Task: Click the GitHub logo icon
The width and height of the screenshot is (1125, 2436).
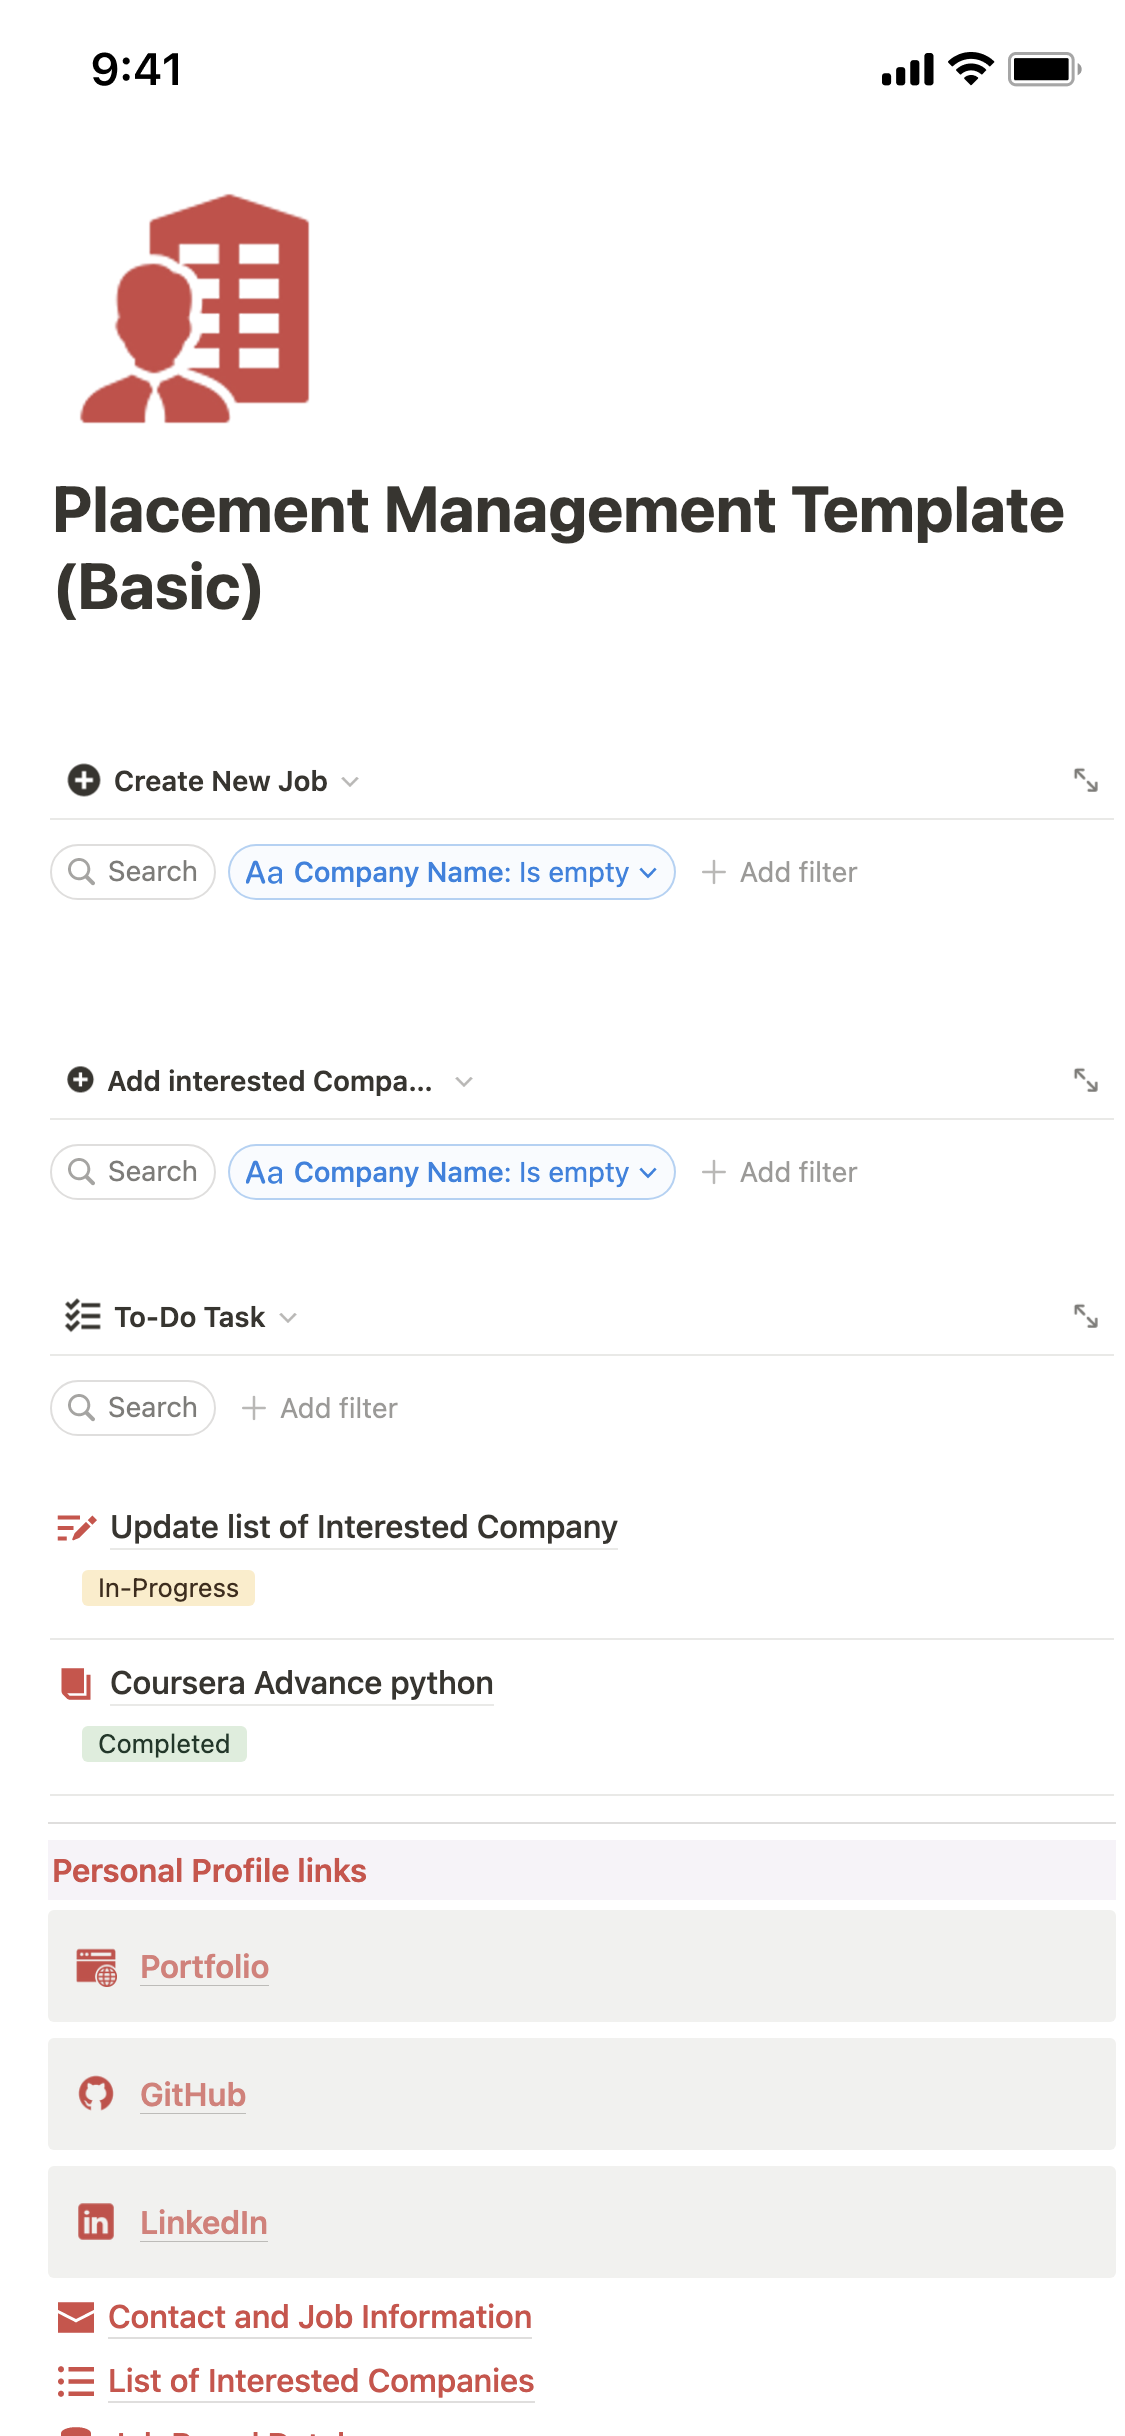Action: (96, 2094)
